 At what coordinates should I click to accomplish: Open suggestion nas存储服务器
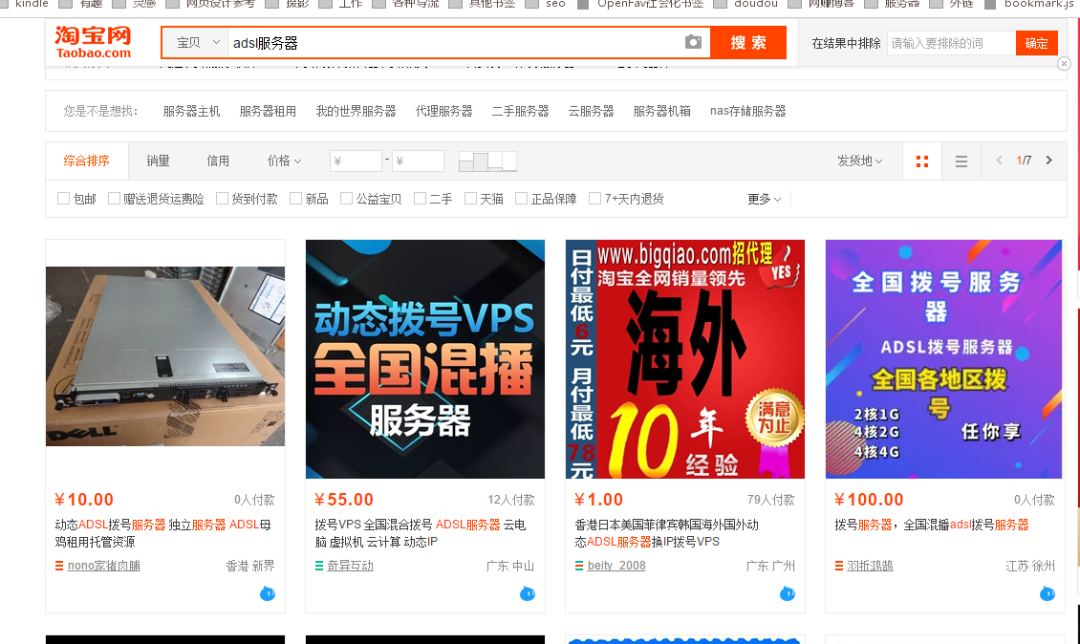pyautogui.click(x=748, y=111)
